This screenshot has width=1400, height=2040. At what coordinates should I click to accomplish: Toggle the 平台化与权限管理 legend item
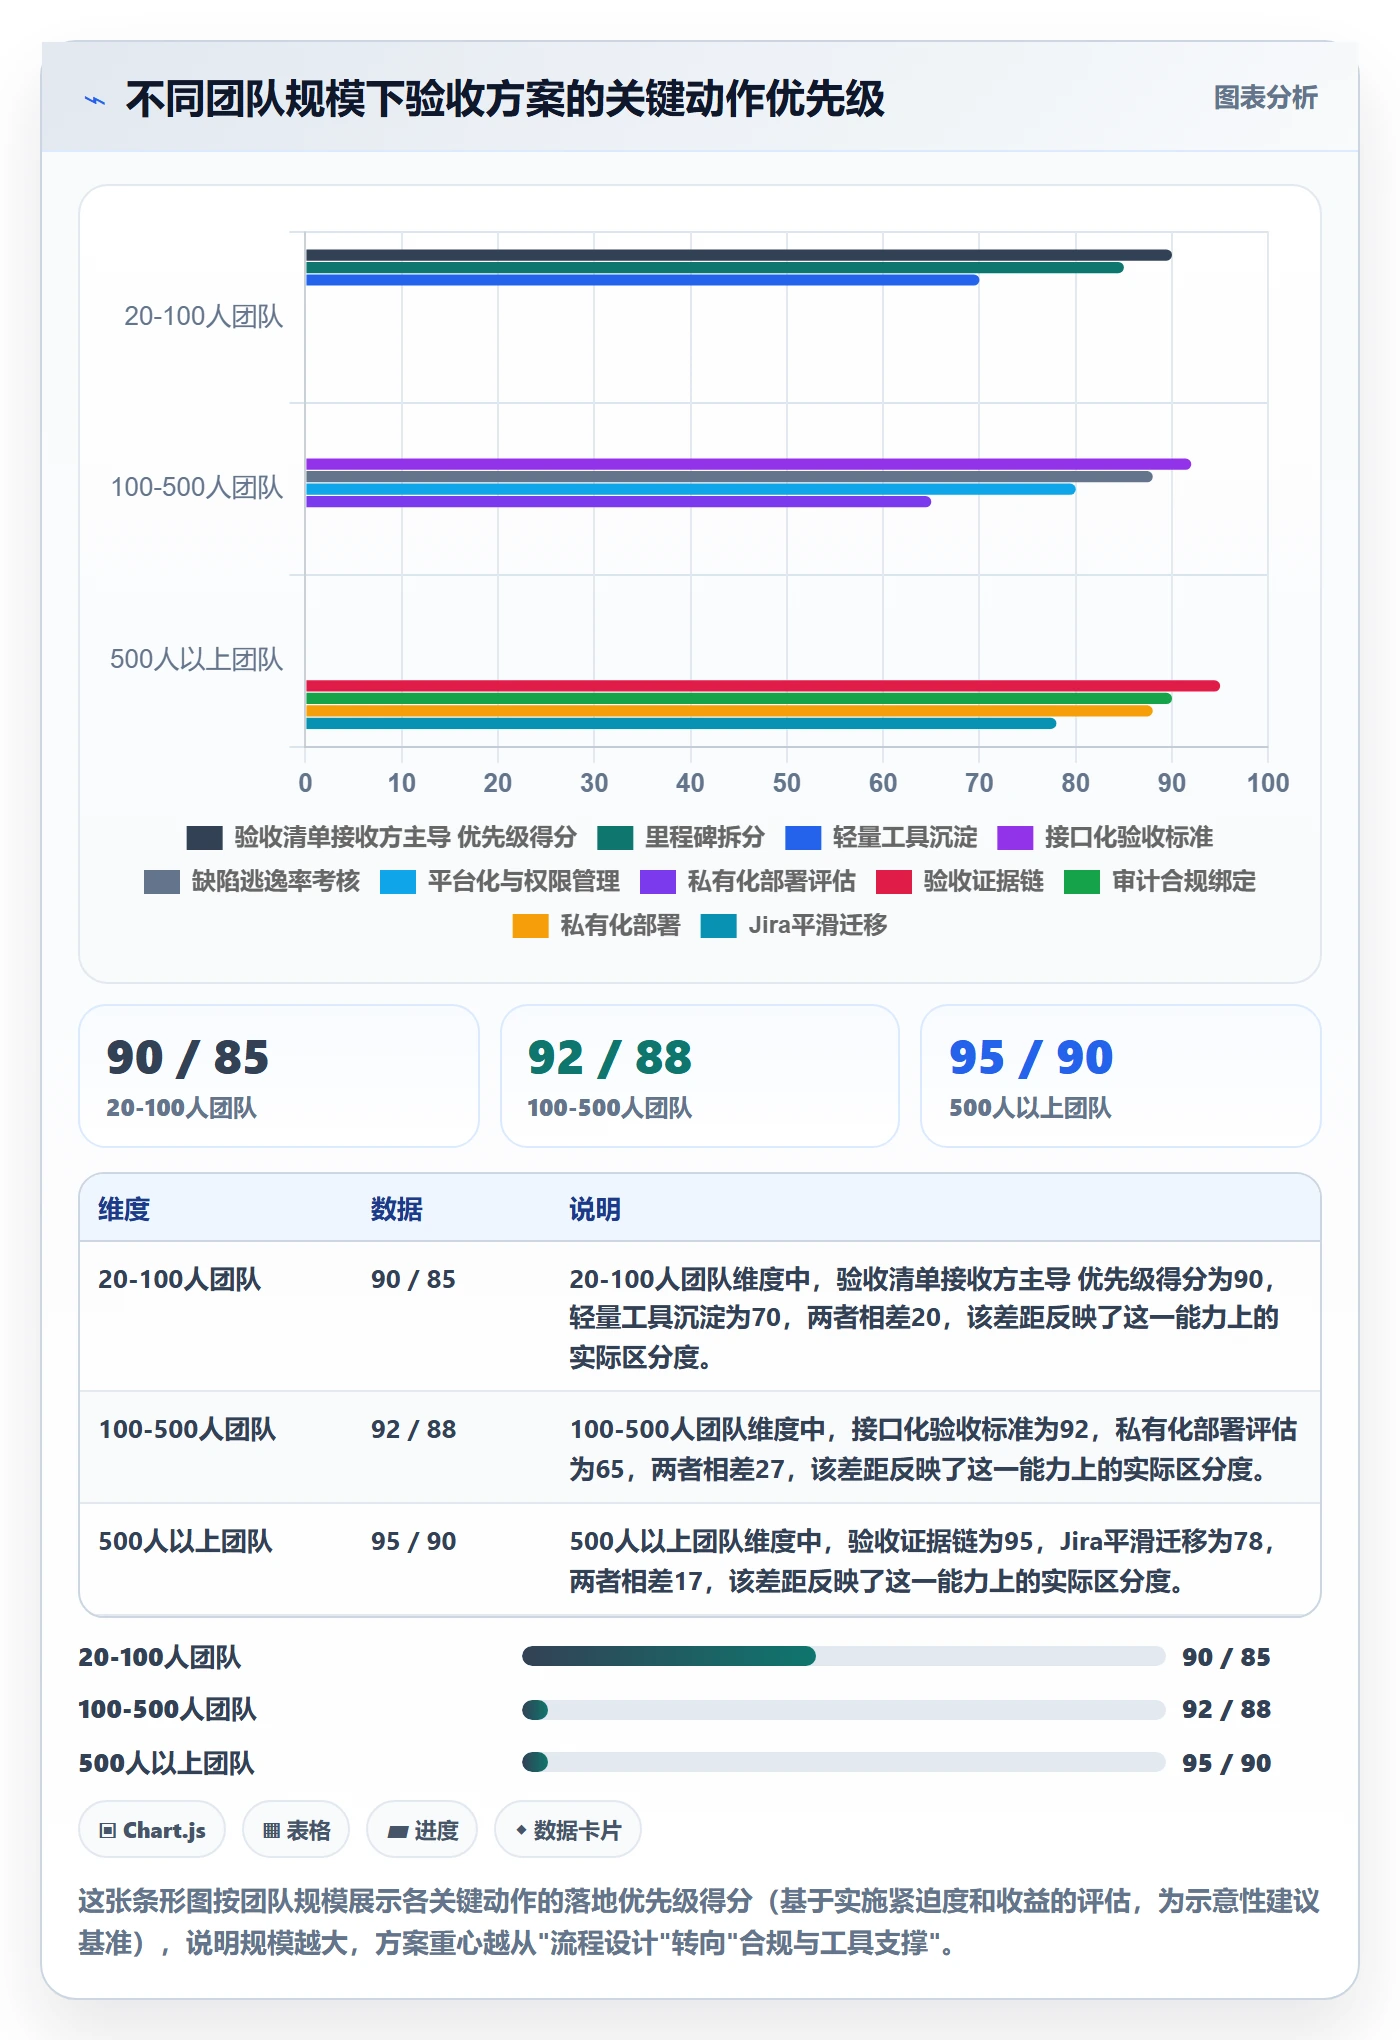pyautogui.click(x=500, y=881)
